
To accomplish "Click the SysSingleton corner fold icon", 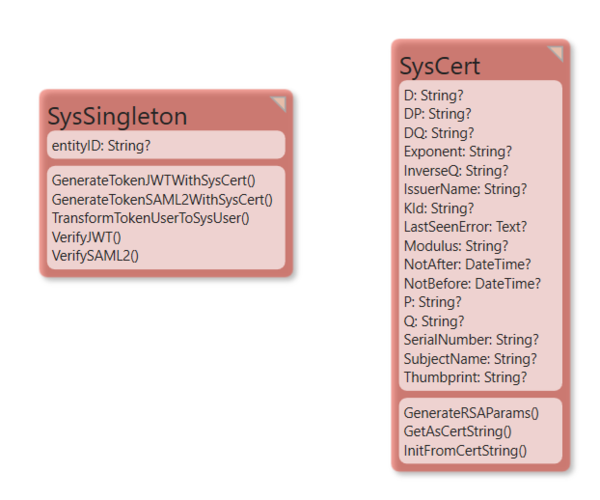I will (x=279, y=103).
